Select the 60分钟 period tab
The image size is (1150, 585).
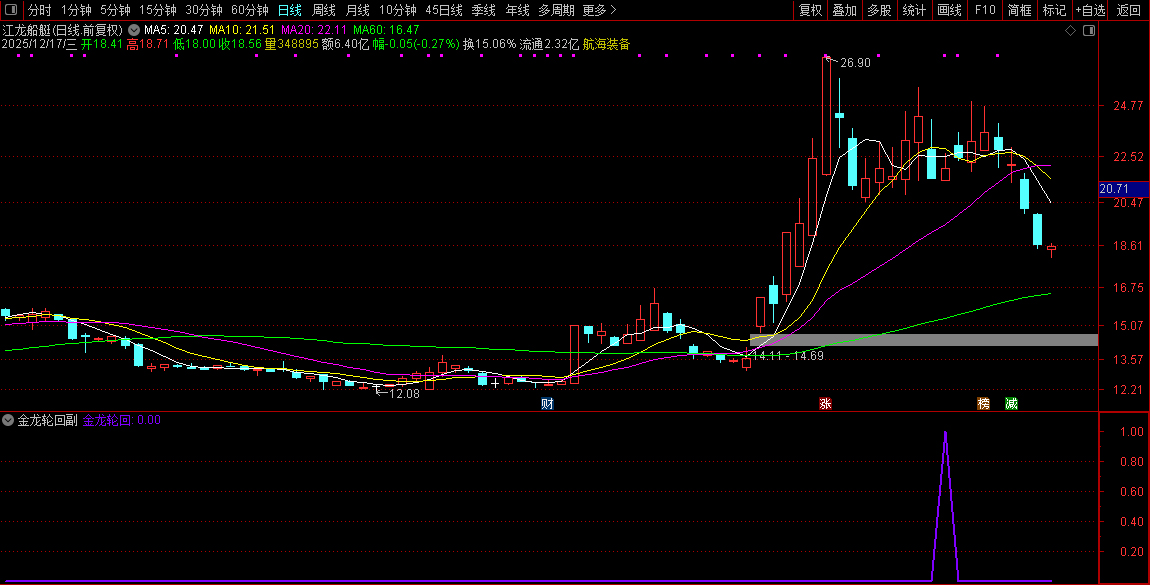pyautogui.click(x=249, y=10)
